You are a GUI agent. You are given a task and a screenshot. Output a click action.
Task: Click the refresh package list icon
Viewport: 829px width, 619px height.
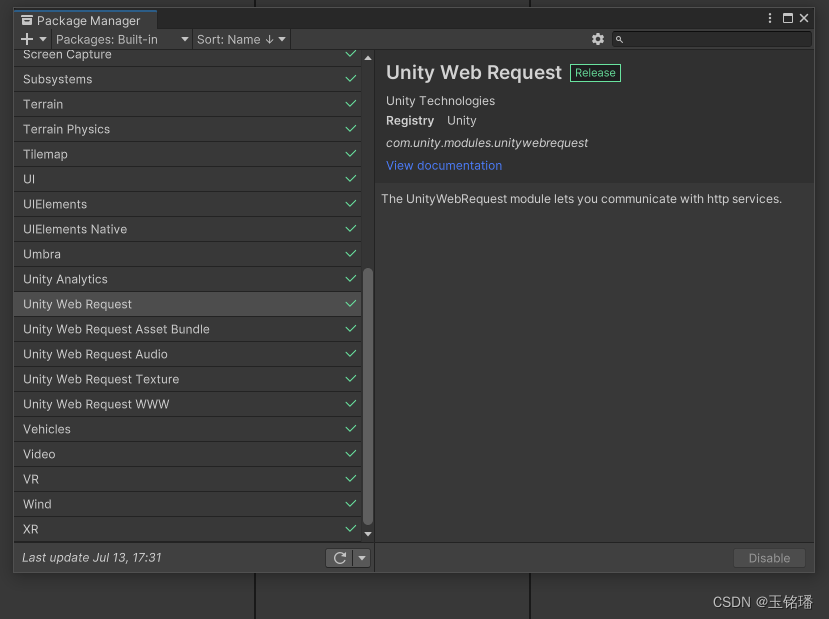coord(339,558)
